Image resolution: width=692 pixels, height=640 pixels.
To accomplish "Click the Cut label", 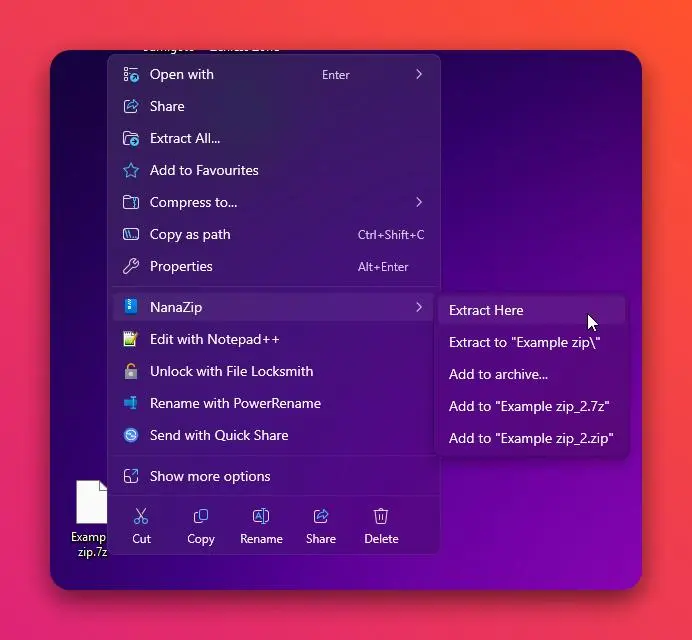I will [141, 539].
